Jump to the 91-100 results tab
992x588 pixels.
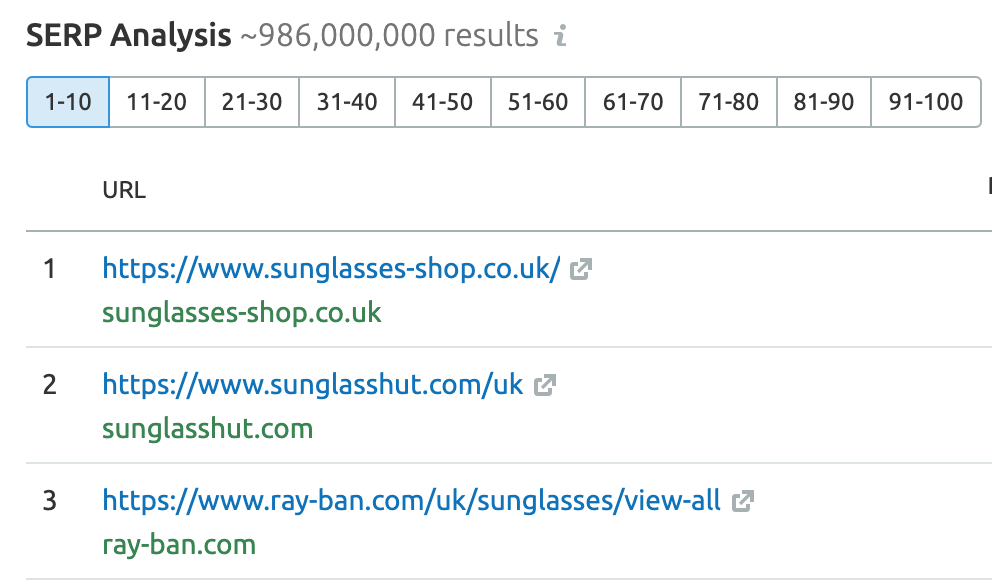point(926,102)
